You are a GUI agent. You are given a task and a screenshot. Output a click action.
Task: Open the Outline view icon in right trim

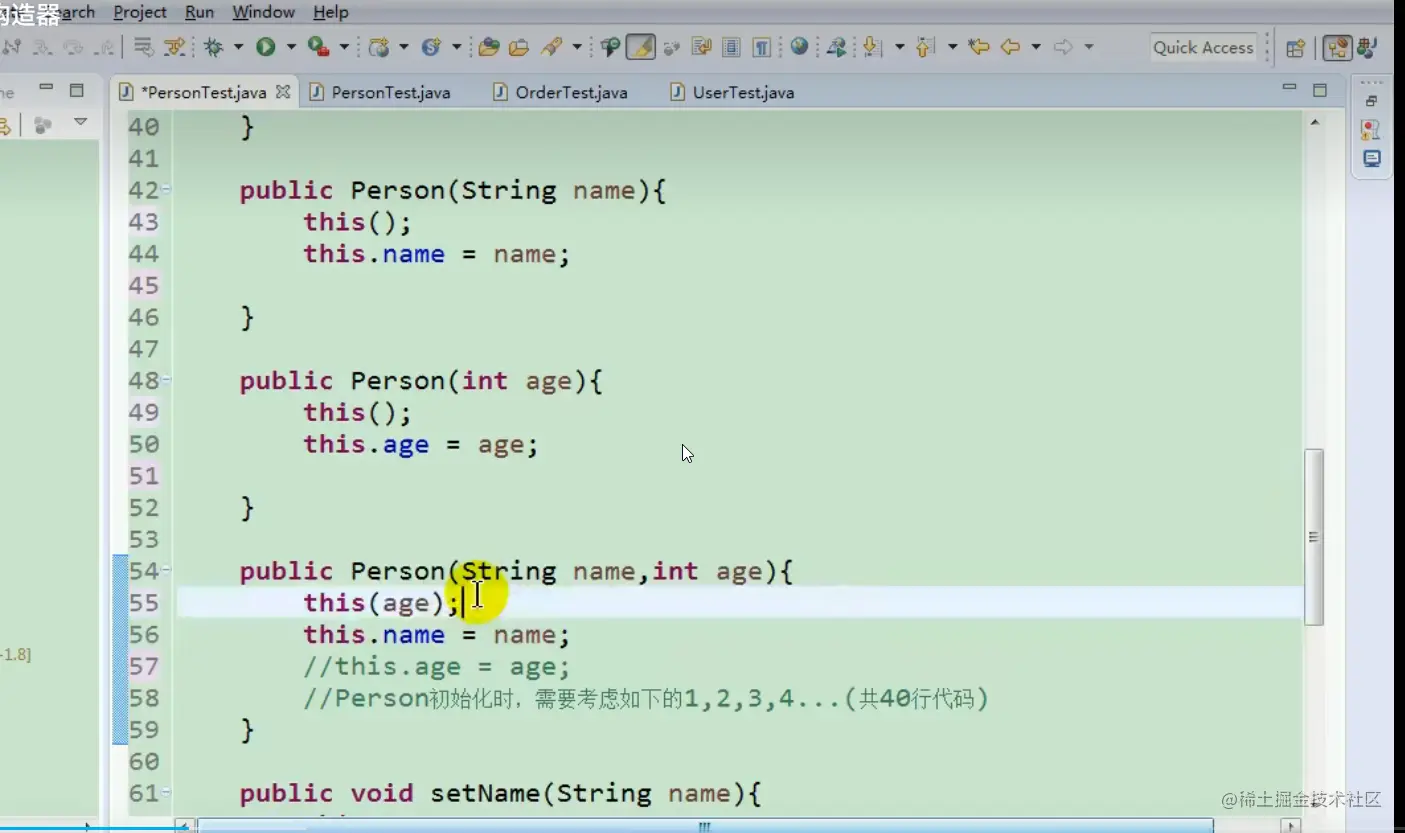(1371, 130)
